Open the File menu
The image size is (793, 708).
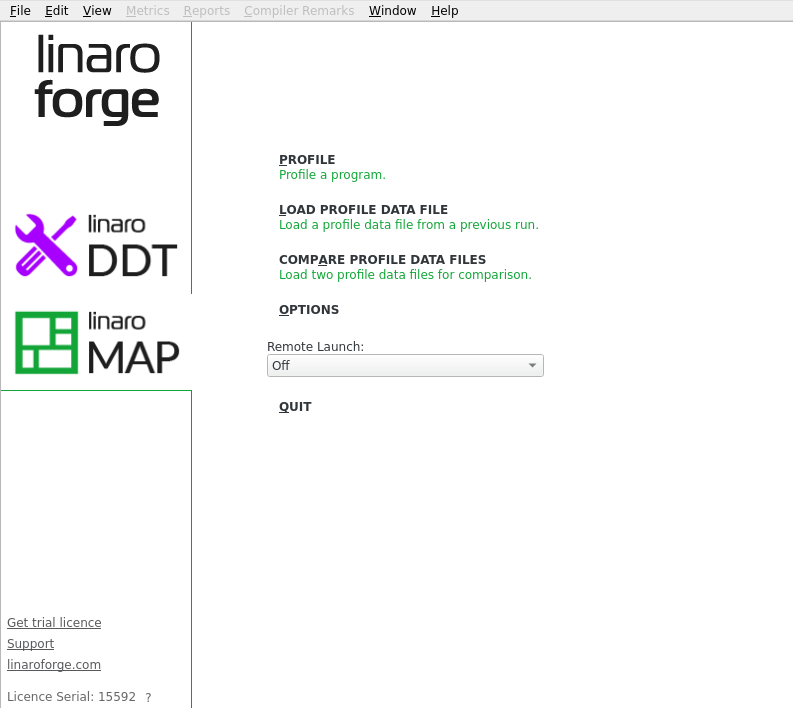click(x=20, y=11)
